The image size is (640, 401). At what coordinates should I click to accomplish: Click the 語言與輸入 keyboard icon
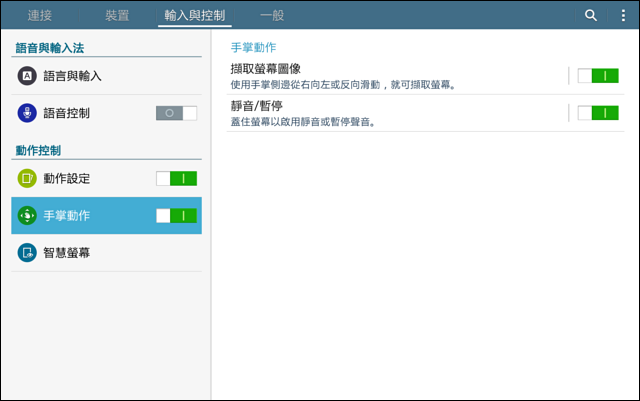tap(27, 76)
